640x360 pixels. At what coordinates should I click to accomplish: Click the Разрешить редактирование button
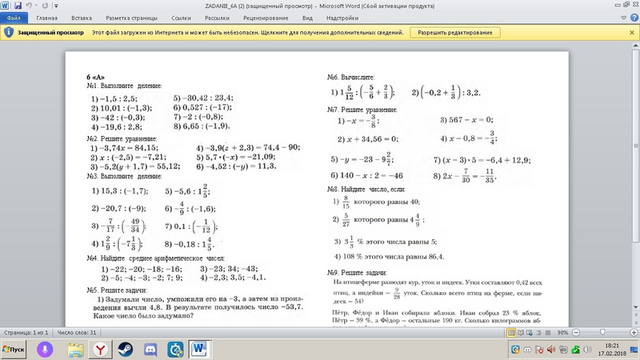point(455,33)
